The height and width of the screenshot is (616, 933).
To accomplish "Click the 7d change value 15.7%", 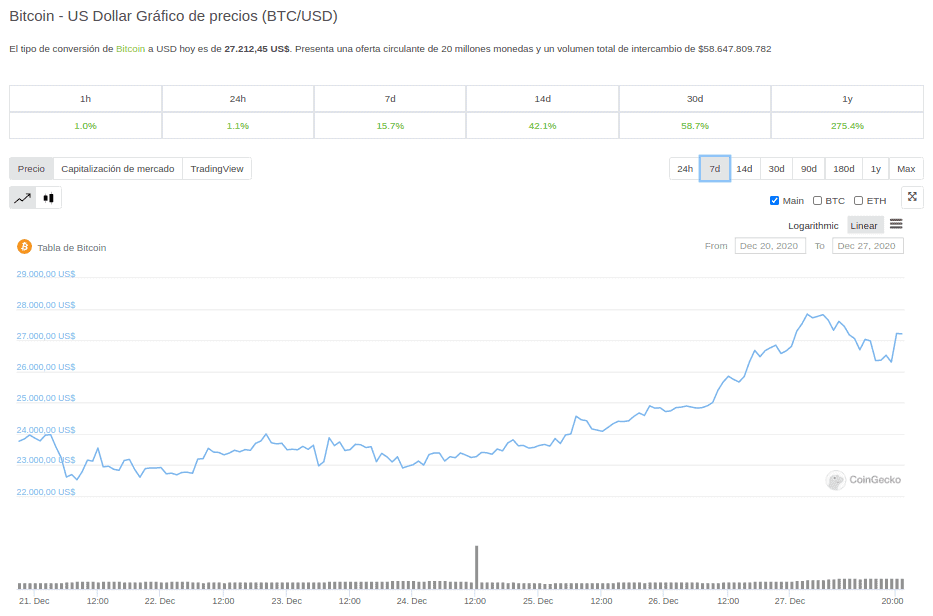I will coord(390,126).
